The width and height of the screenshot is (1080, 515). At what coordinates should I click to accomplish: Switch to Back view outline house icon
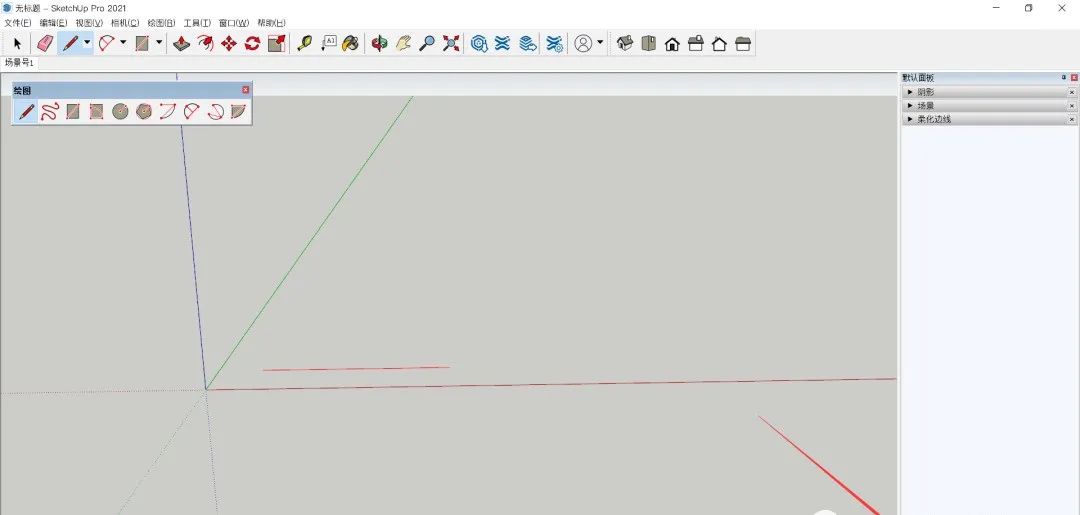(x=719, y=45)
